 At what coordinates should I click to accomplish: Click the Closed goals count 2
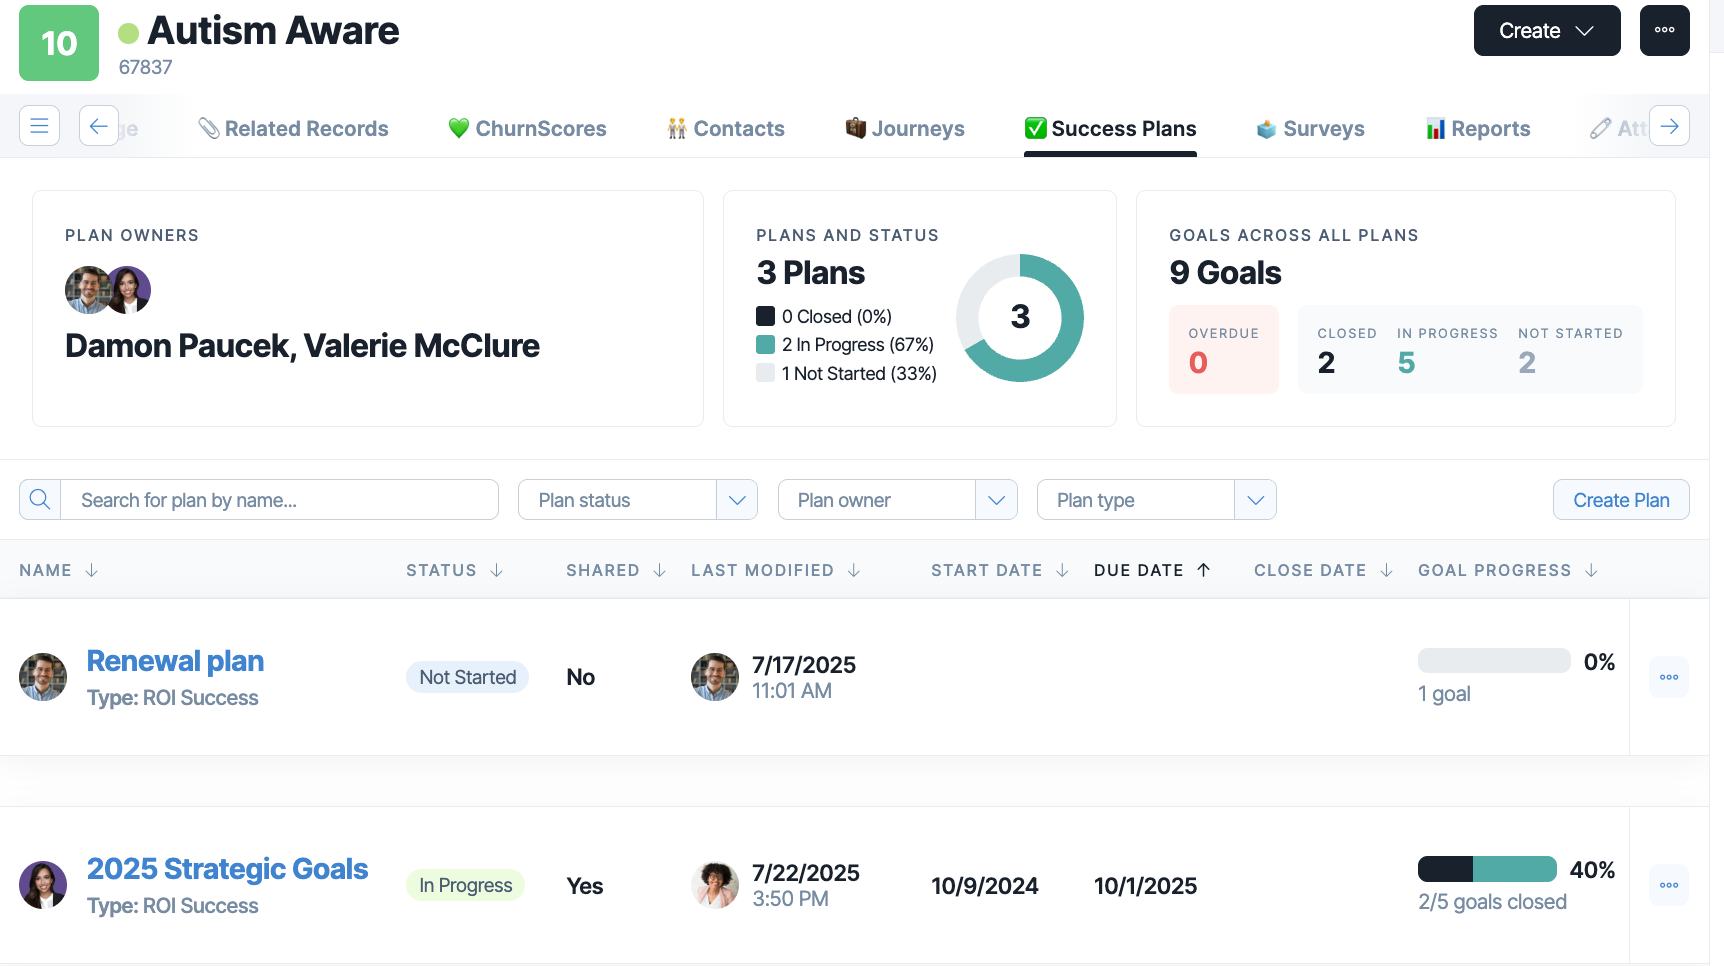(1326, 362)
